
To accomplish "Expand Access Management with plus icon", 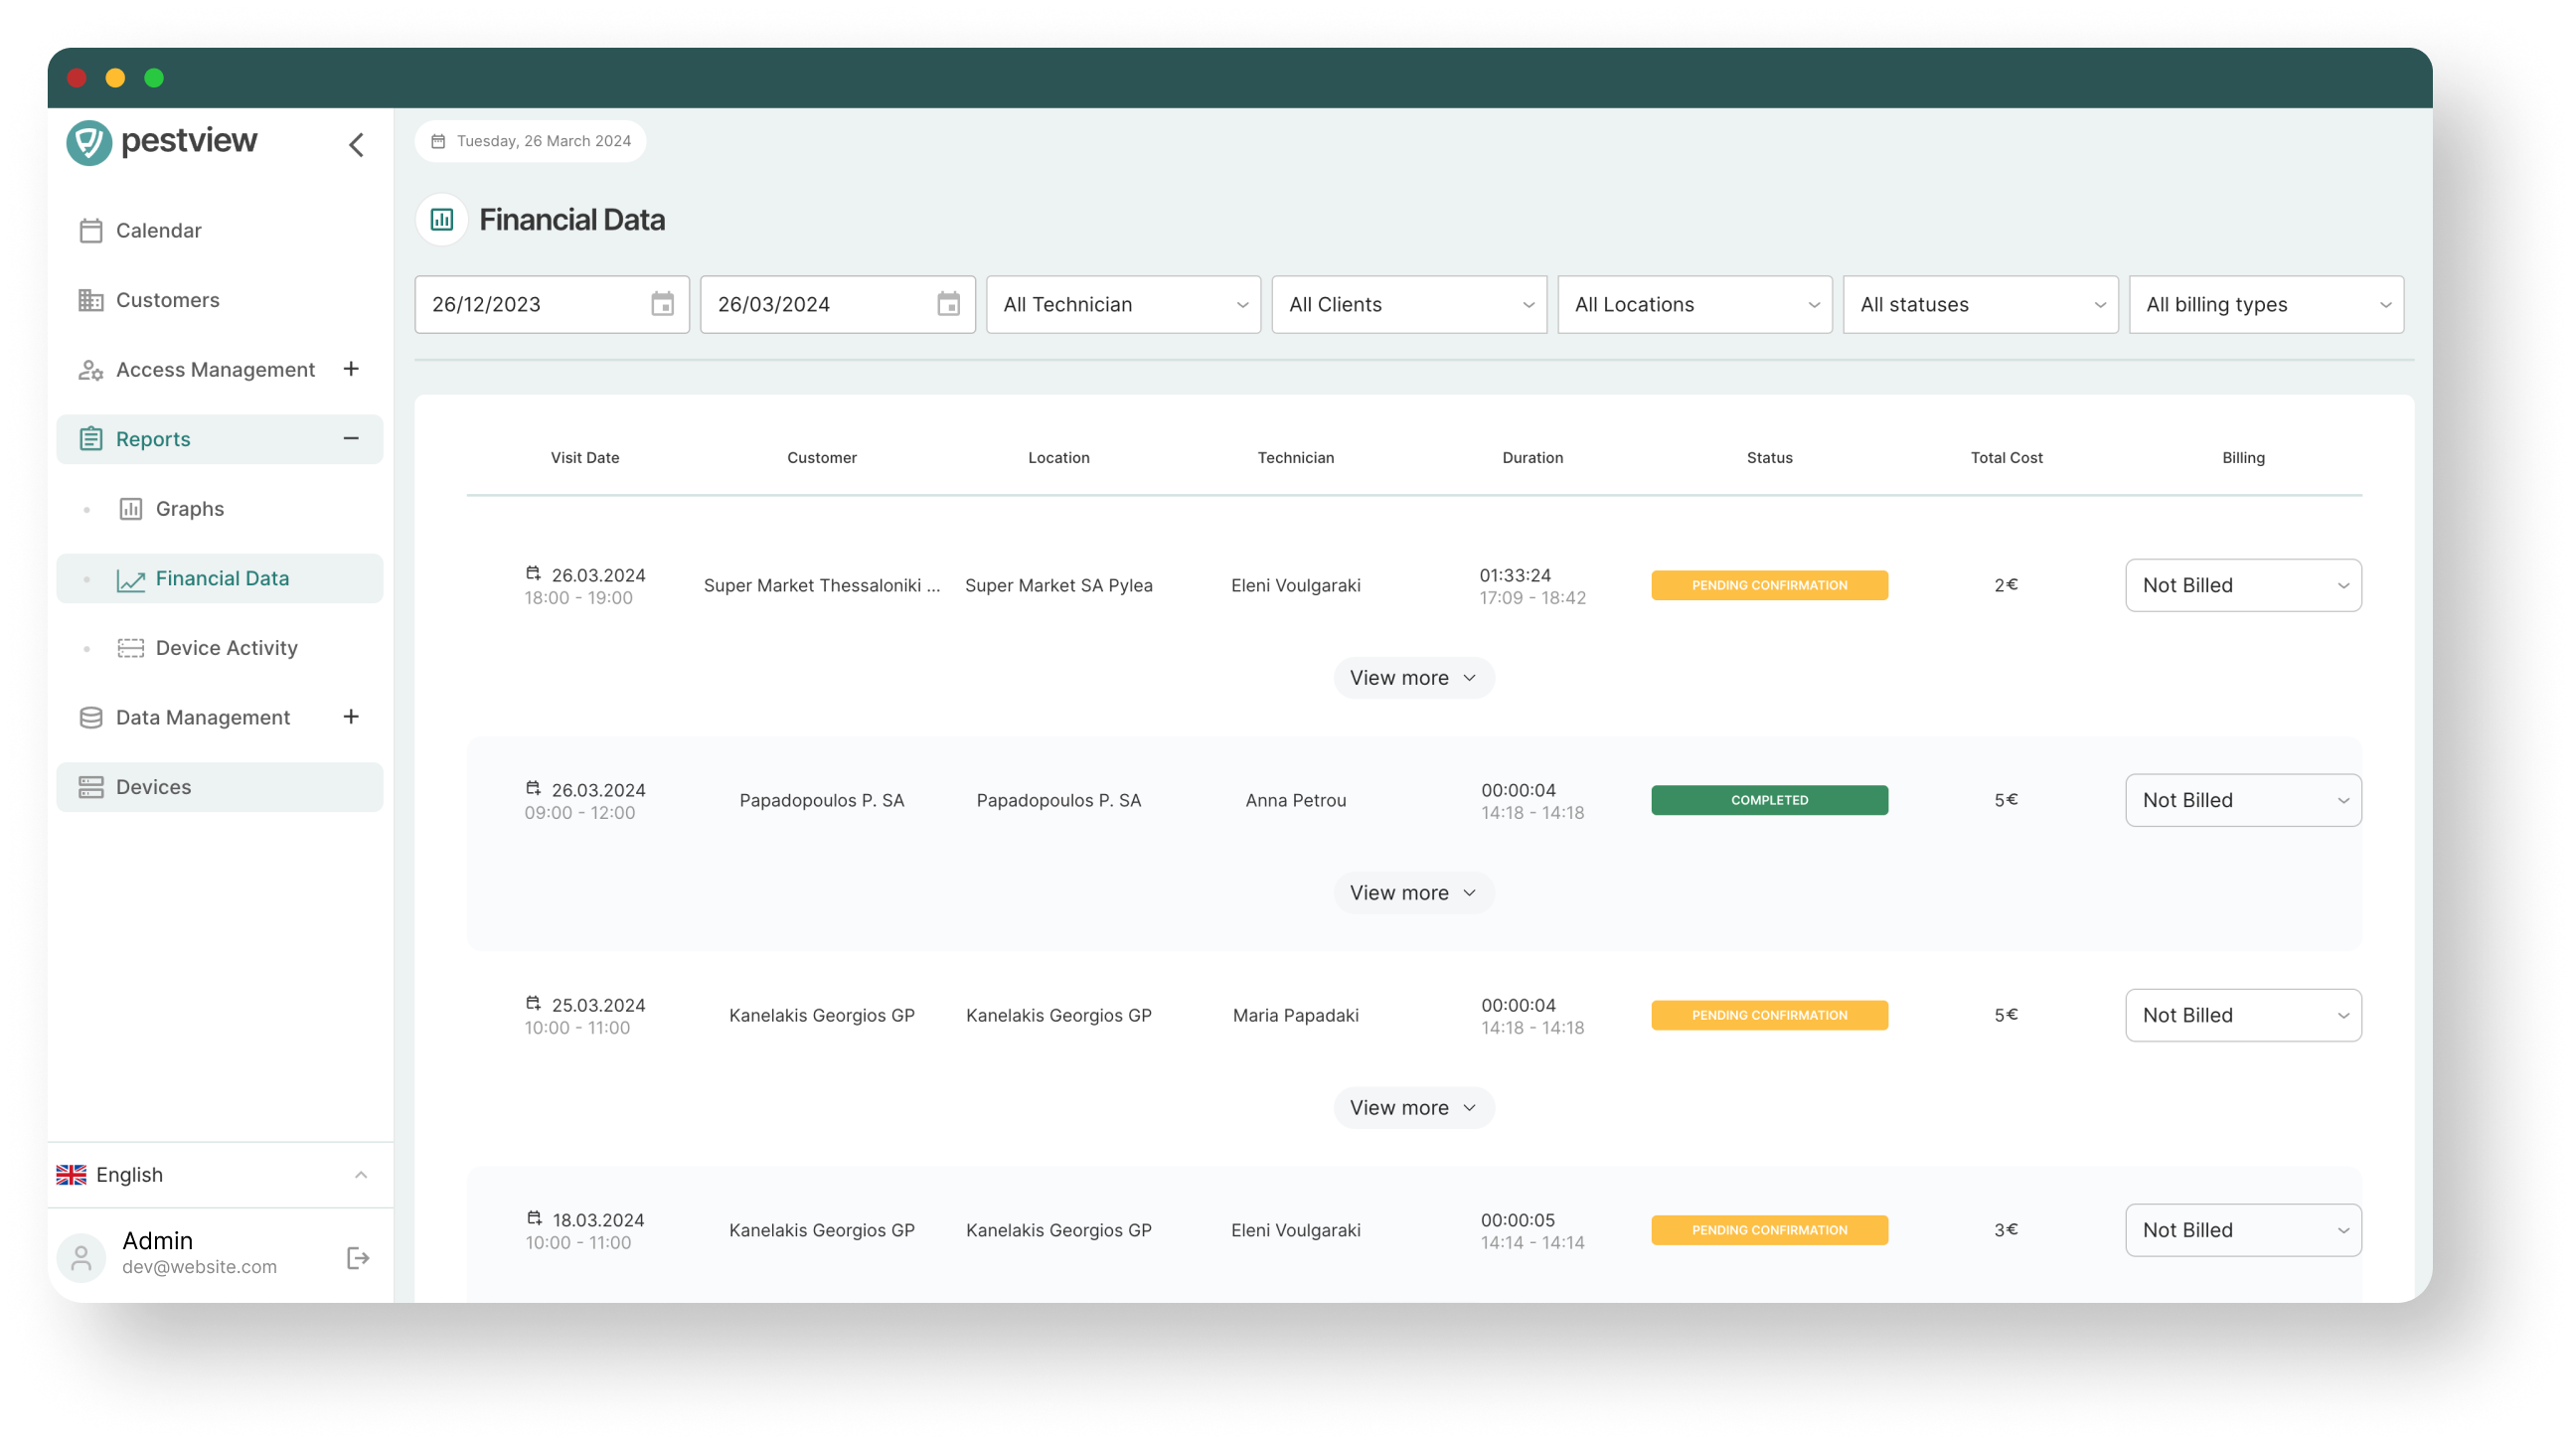I will coord(351,369).
